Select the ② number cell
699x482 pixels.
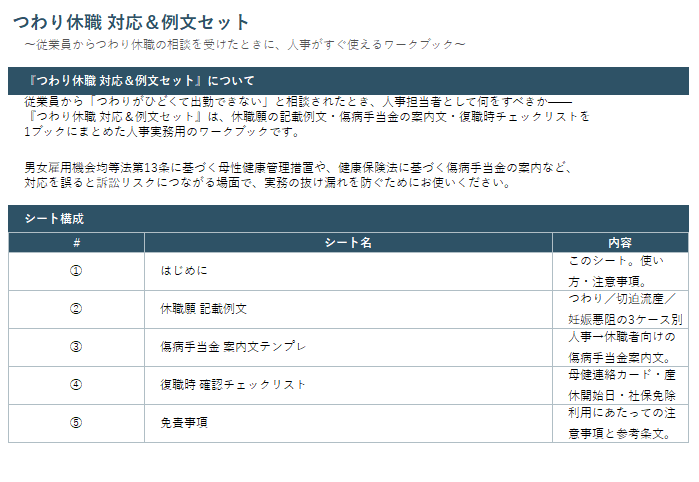point(76,309)
